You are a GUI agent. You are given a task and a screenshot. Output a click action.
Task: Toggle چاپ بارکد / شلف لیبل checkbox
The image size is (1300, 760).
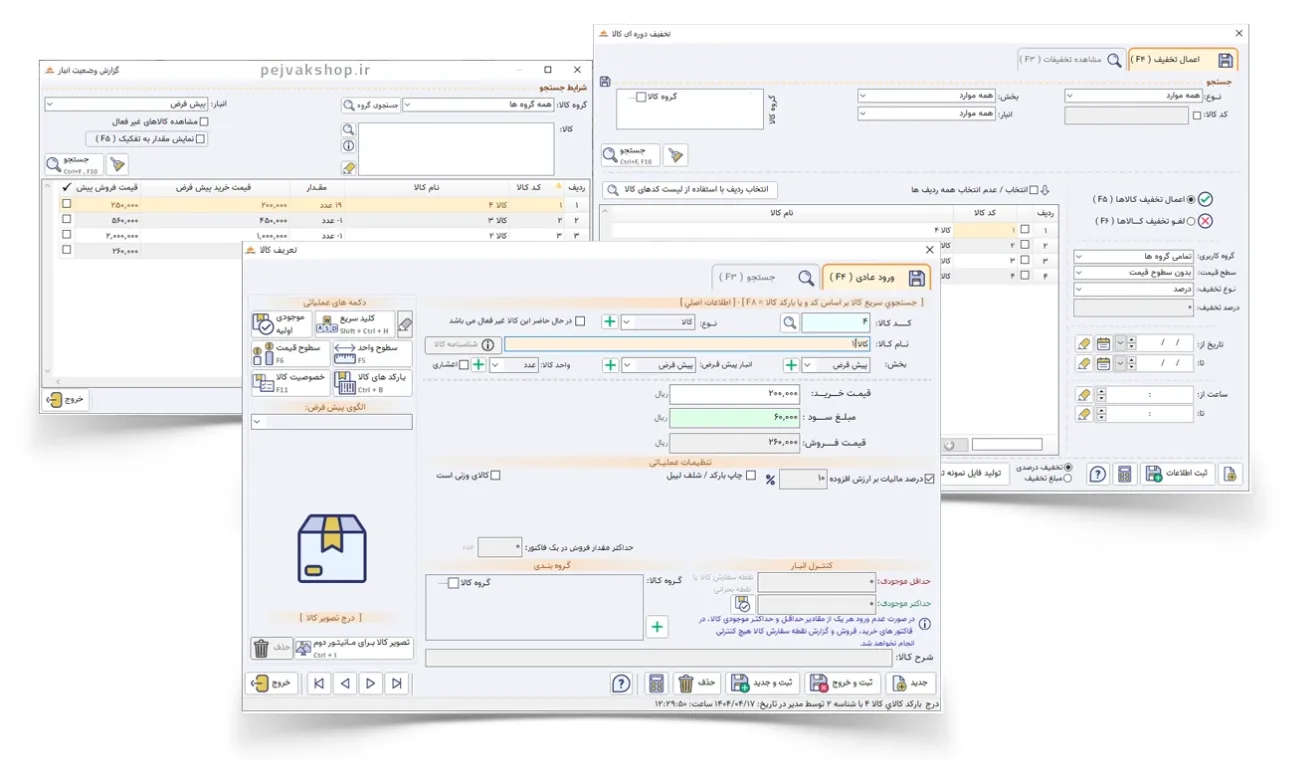tap(750, 476)
